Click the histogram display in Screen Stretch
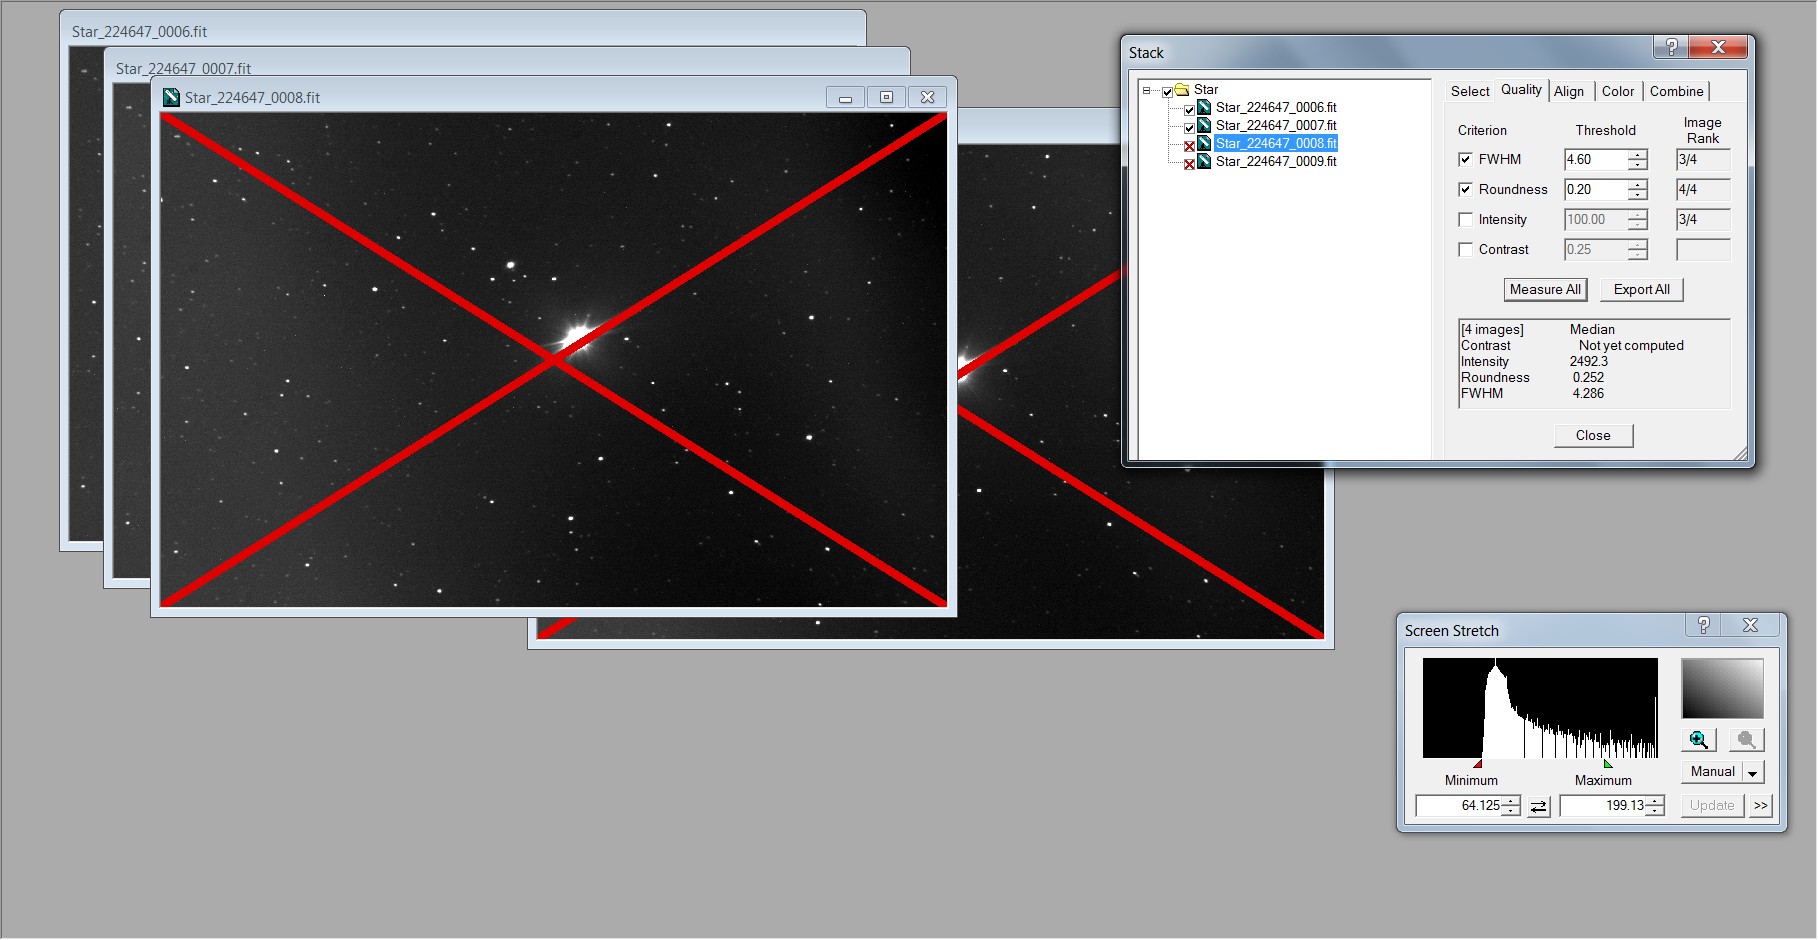Image resolution: width=1818 pixels, height=940 pixels. tap(1540, 708)
